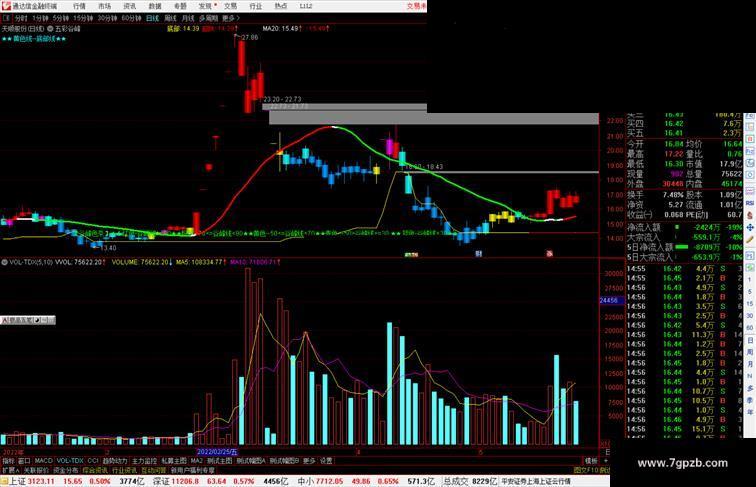The image size is (756, 487).
Task: Click the 五彩谷峰 indicator settings icon
Action: point(50,29)
